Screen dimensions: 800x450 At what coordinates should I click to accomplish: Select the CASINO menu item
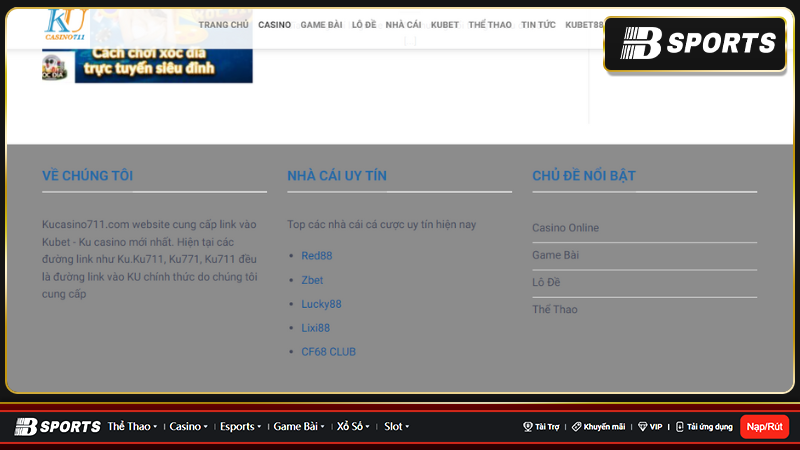[x=274, y=25]
